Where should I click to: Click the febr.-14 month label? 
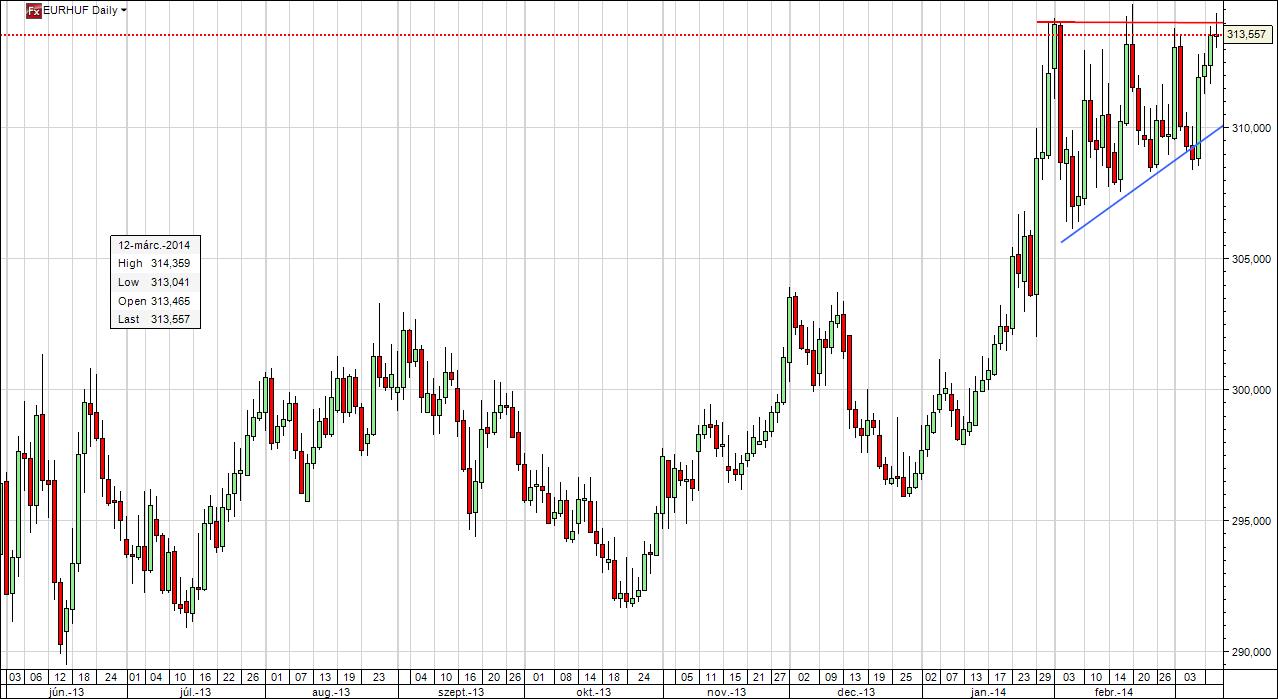[1113, 692]
